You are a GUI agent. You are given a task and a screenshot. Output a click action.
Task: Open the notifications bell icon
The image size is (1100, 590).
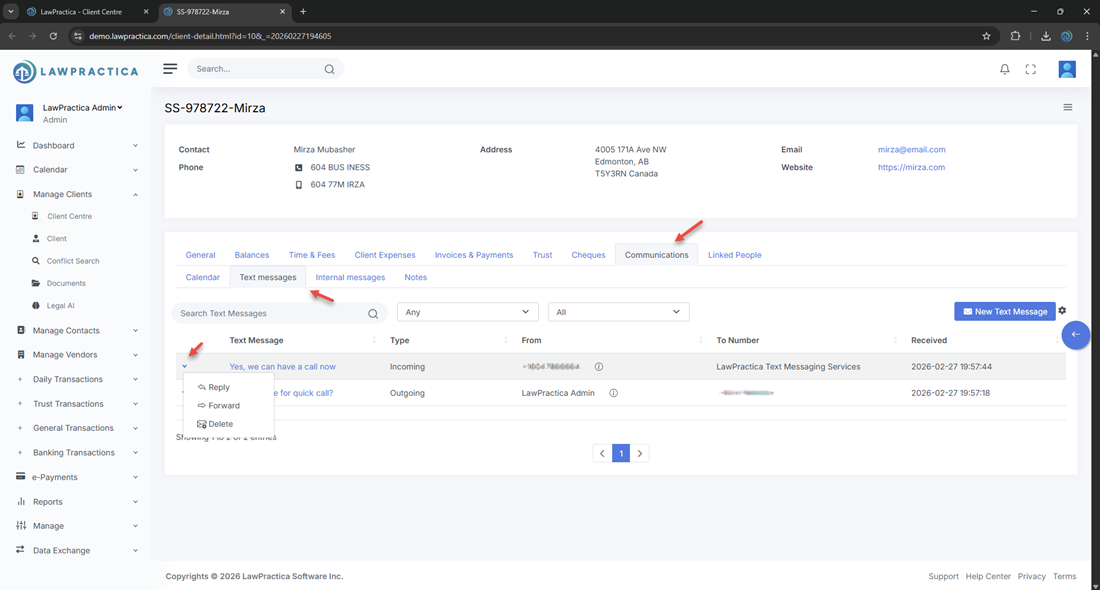click(1005, 69)
